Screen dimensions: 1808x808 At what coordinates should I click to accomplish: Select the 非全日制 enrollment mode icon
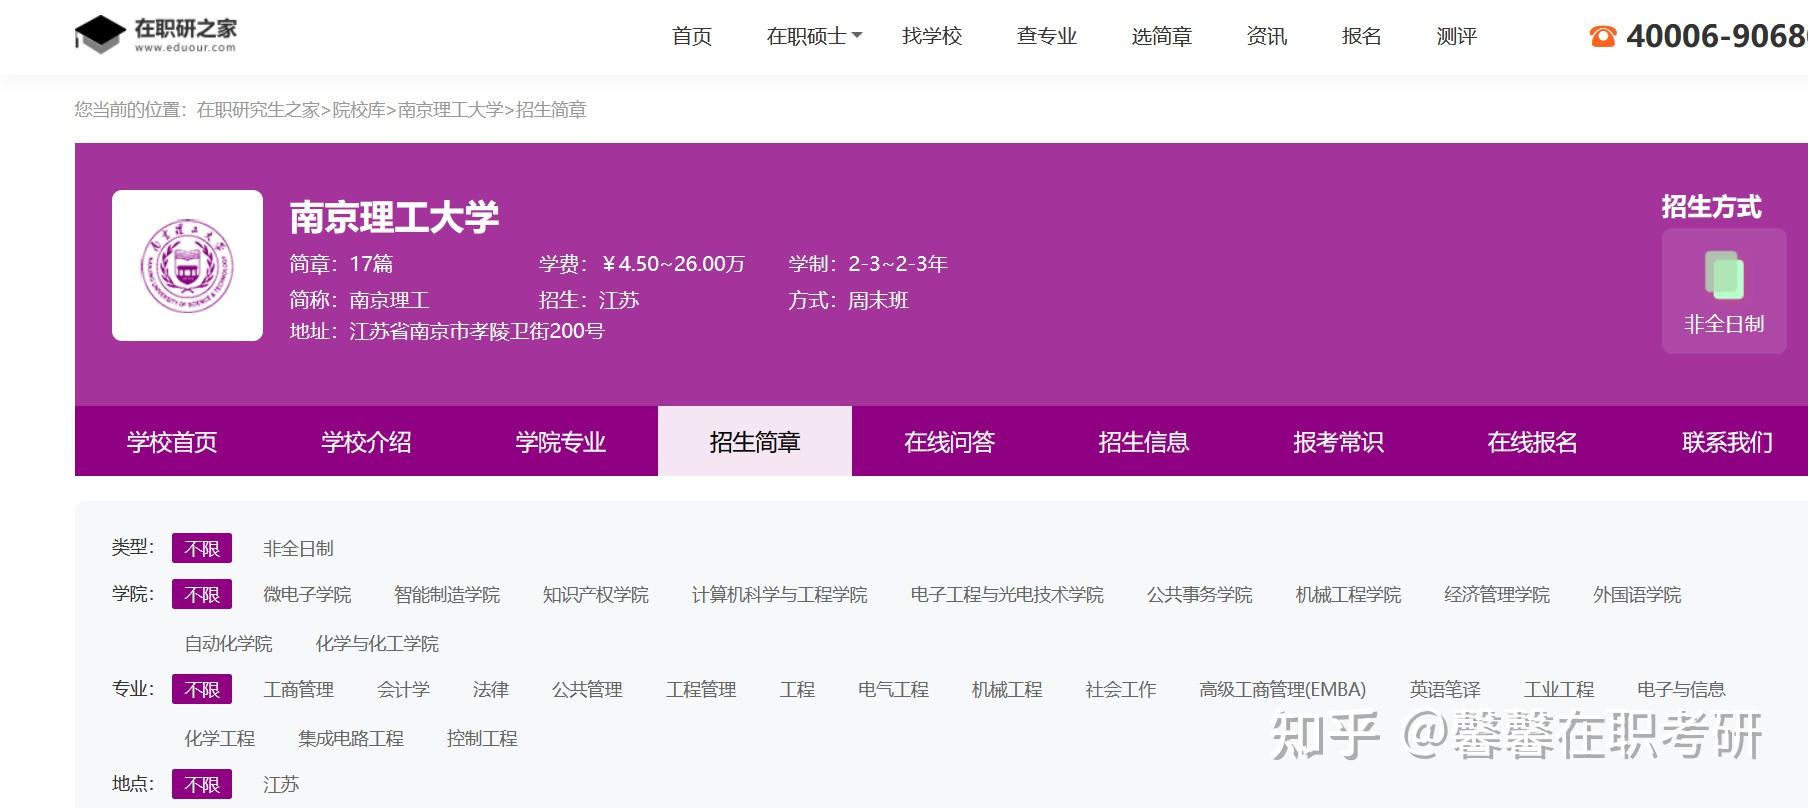pos(1723,291)
